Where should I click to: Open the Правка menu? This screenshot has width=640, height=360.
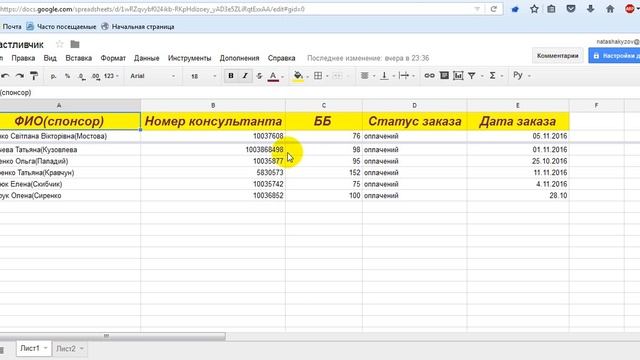23,58
